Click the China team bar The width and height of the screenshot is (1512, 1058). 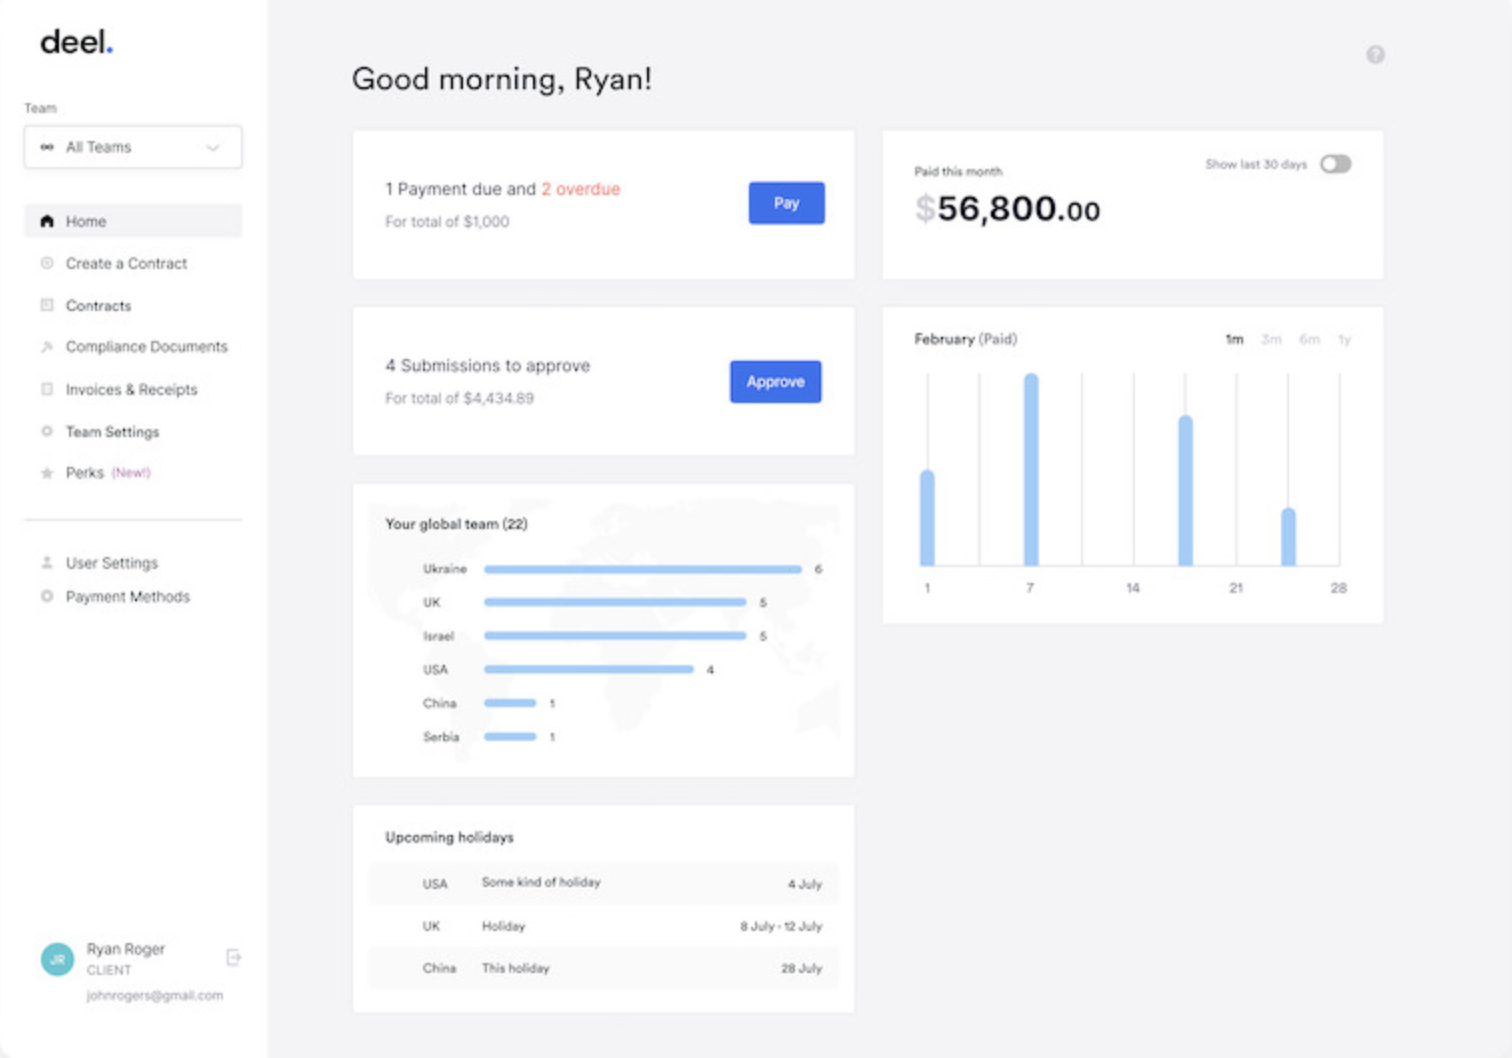point(511,703)
